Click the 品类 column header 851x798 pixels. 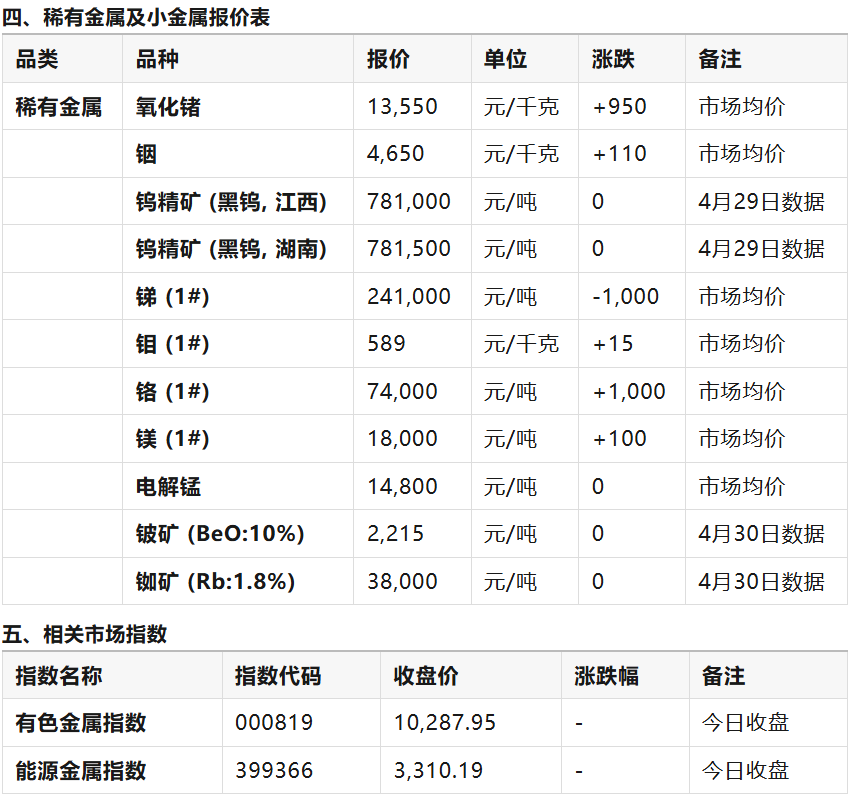(x=37, y=59)
